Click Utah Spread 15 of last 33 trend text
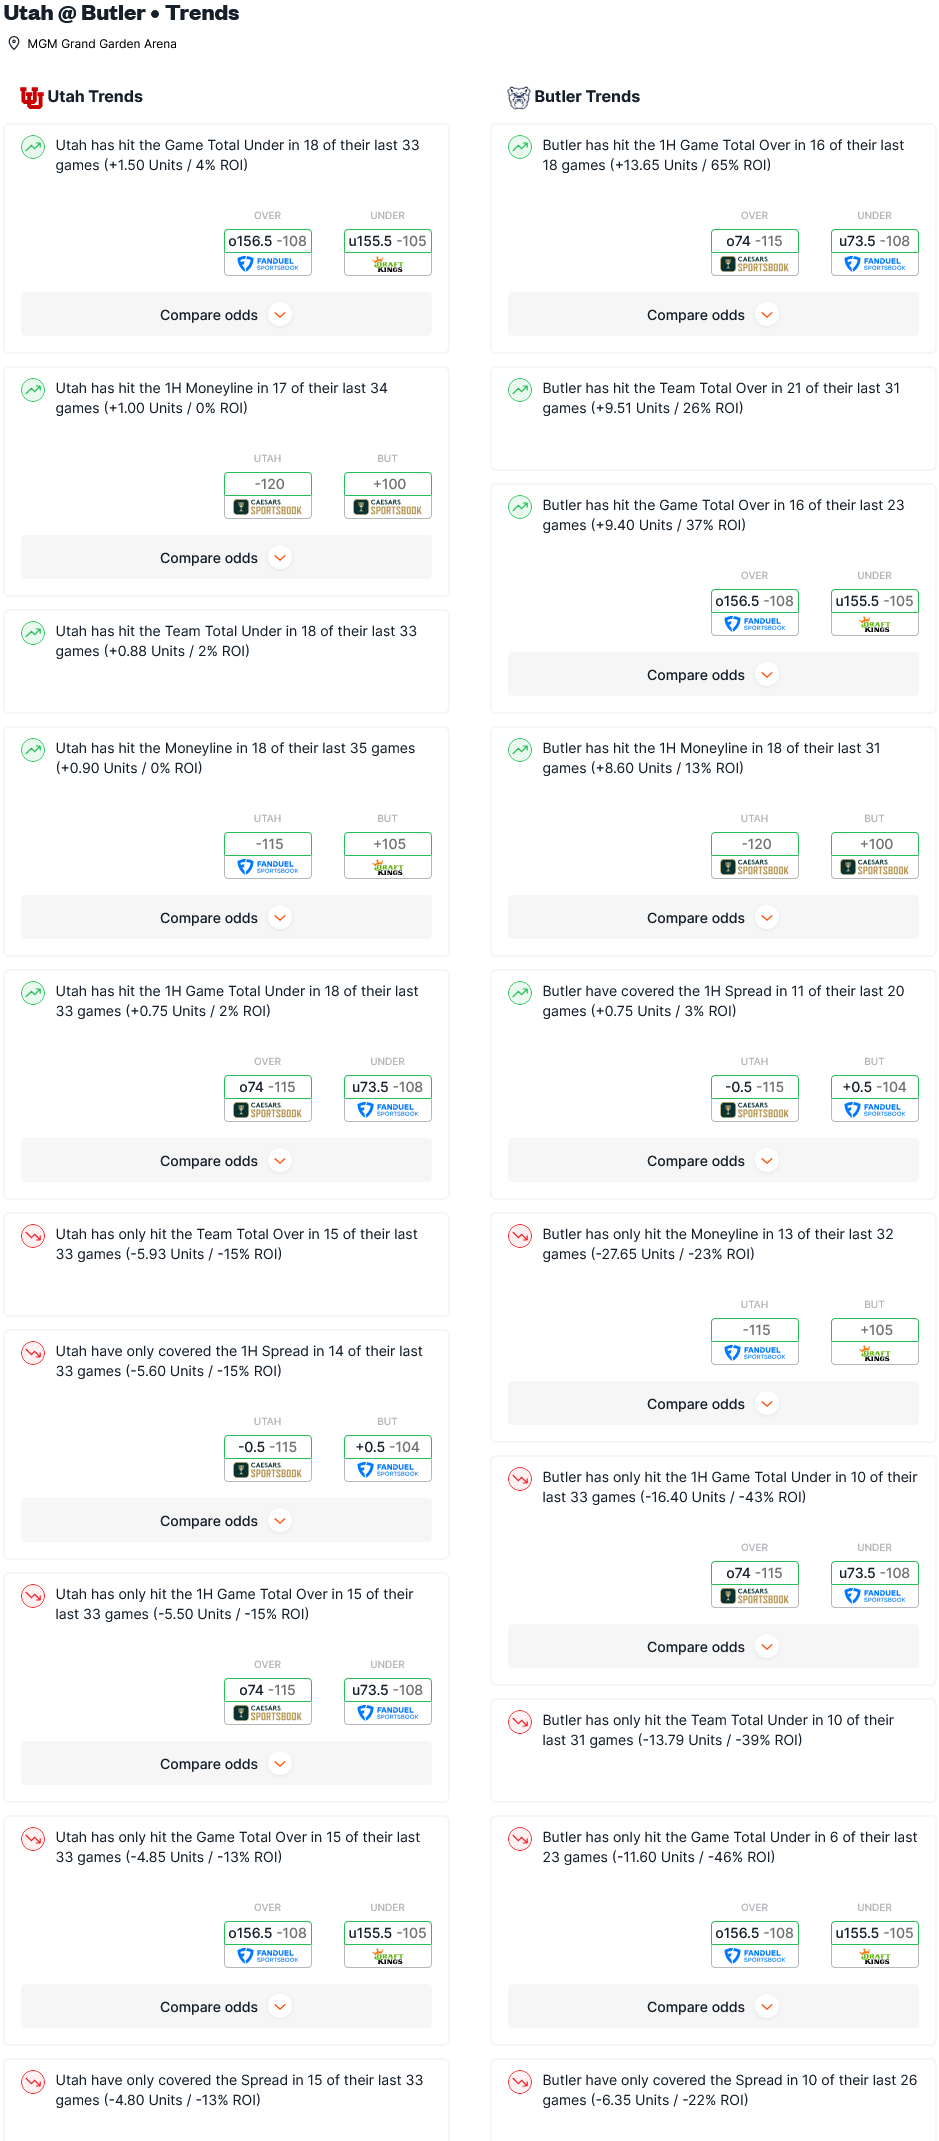Viewport: 939px width, 2141px height. 239,2090
